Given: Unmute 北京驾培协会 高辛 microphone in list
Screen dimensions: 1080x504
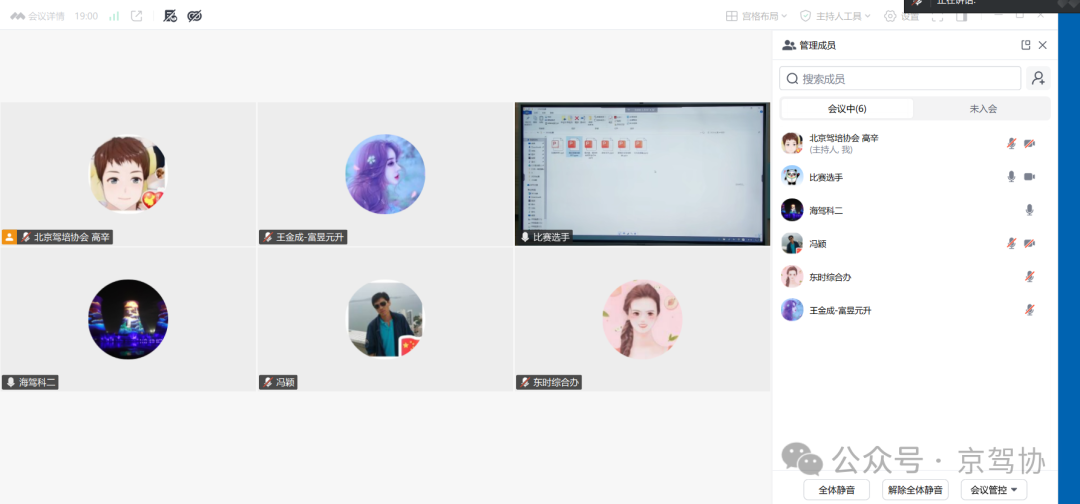Looking at the screenshot, I should coord(1012,143).
